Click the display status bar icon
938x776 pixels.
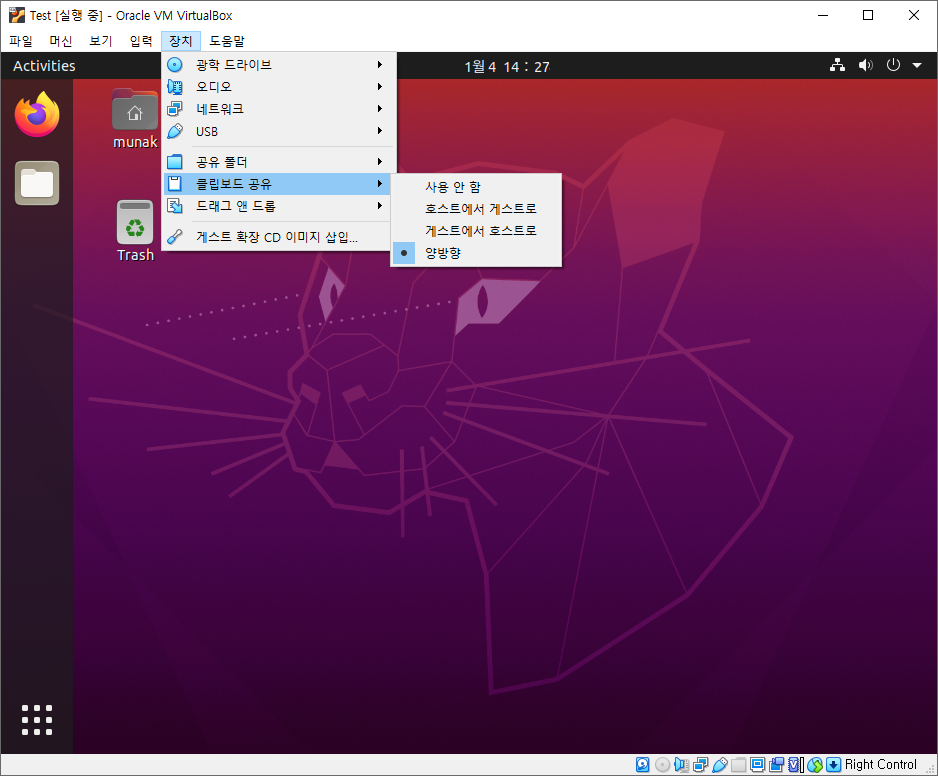point(757,764)
